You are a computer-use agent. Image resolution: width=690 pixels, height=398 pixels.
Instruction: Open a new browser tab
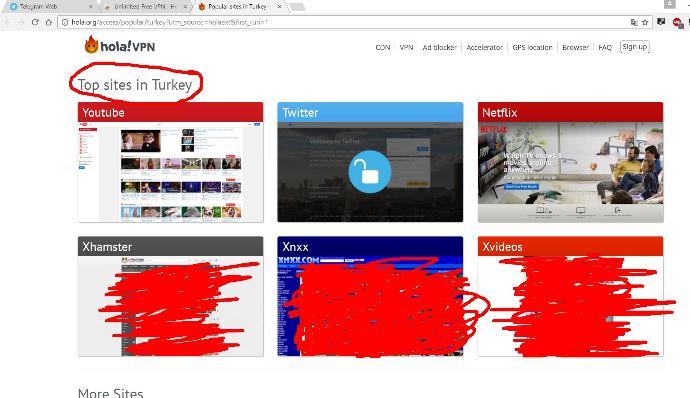(297, 7)
